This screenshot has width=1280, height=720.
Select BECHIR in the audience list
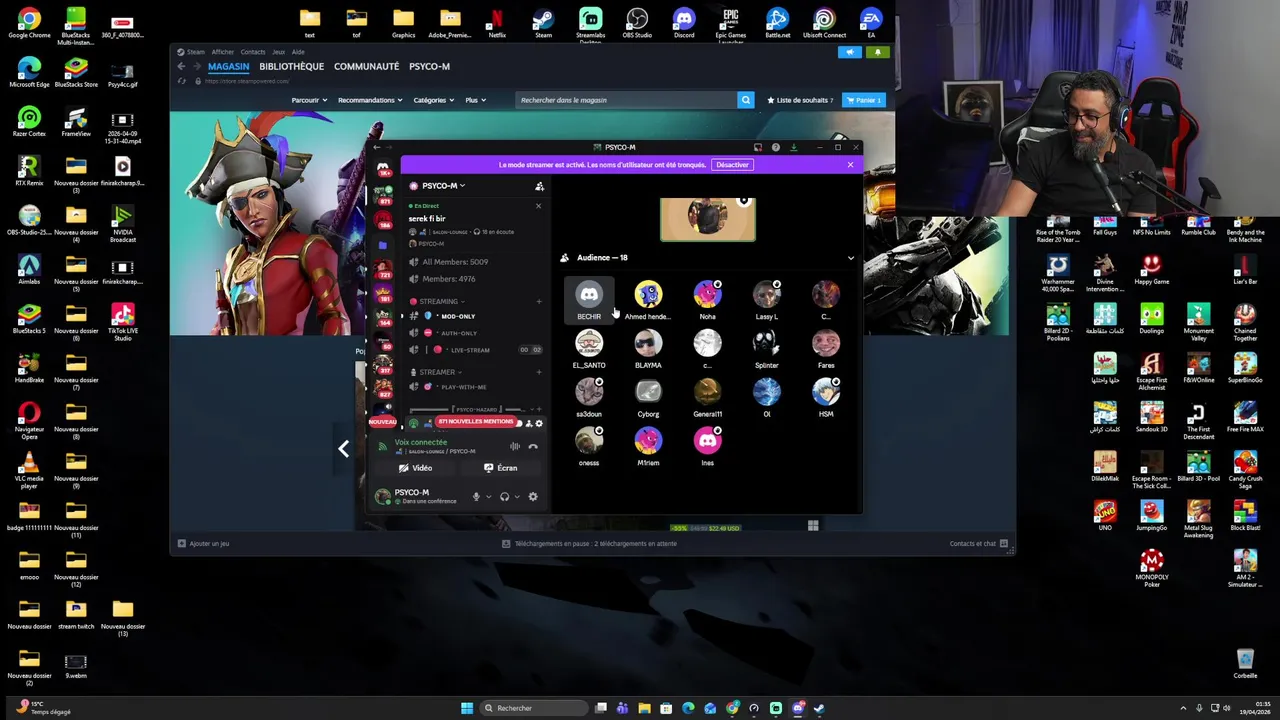pos(589,301)
